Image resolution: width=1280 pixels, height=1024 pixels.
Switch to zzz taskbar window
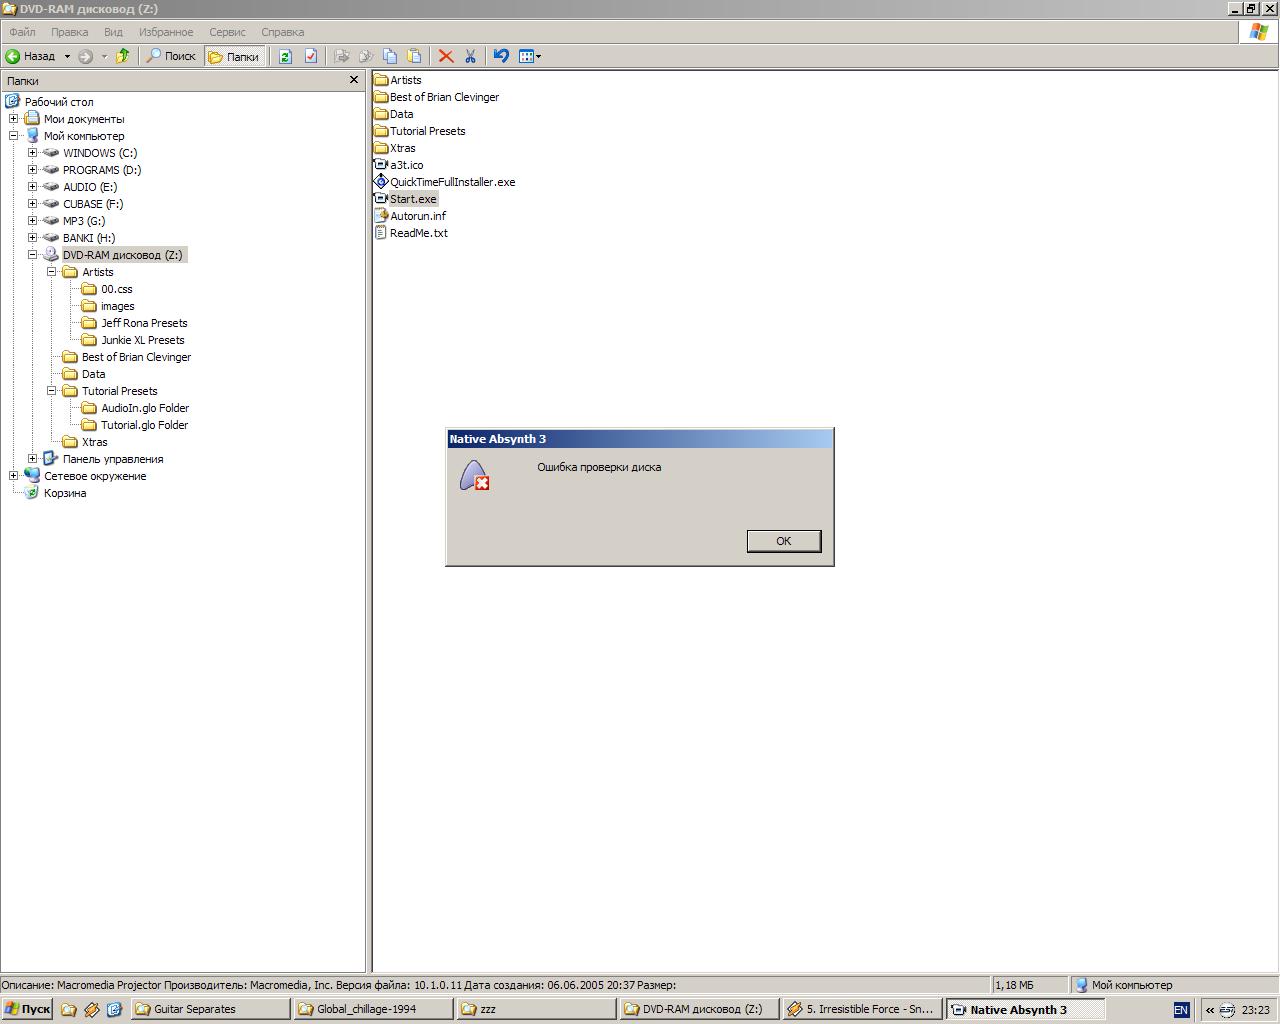pyautogui.click(x=537, y=1009)
